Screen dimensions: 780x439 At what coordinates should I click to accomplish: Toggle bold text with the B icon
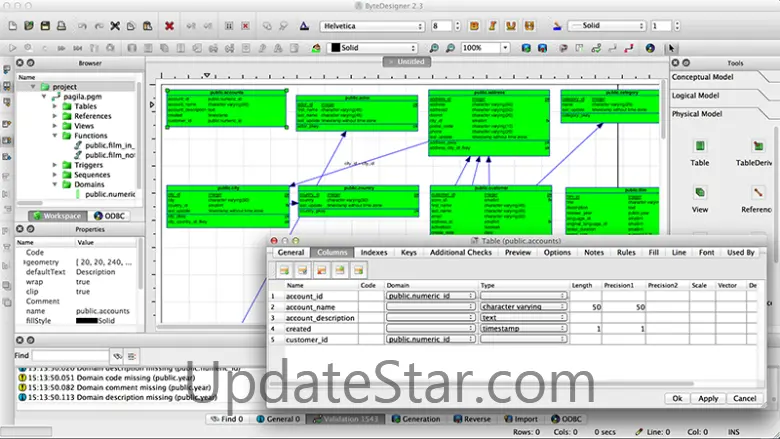[474, 26]
